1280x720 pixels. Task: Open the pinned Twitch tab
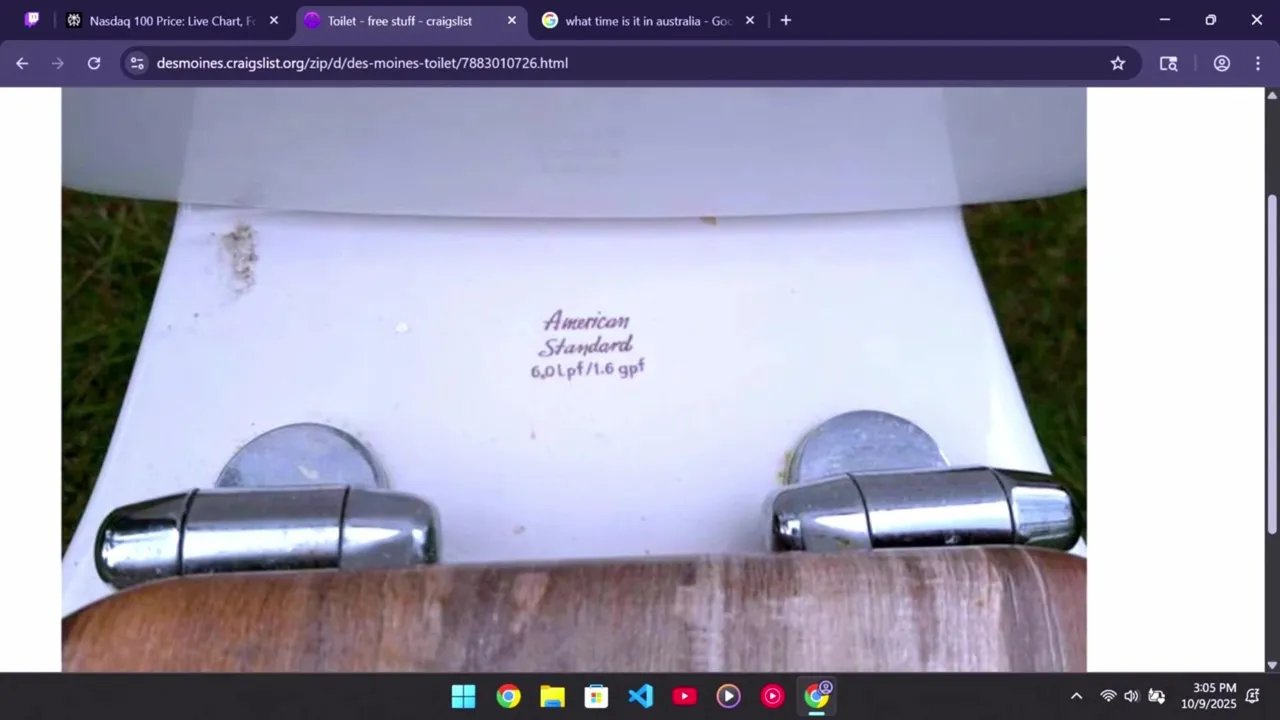[x=32, y=20]
